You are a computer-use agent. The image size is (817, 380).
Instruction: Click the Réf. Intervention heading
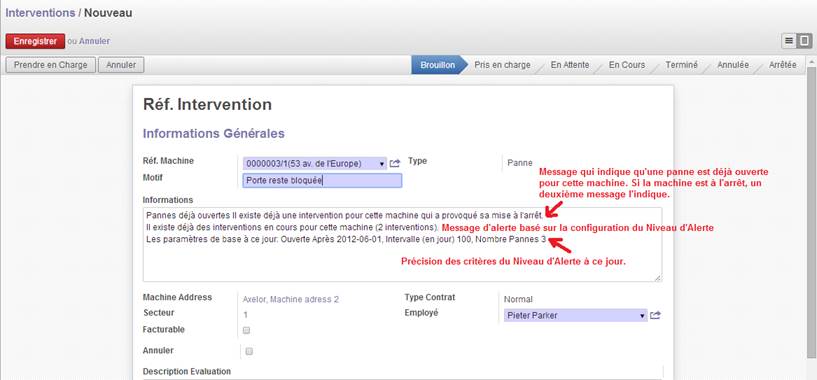tap(207, 105)
